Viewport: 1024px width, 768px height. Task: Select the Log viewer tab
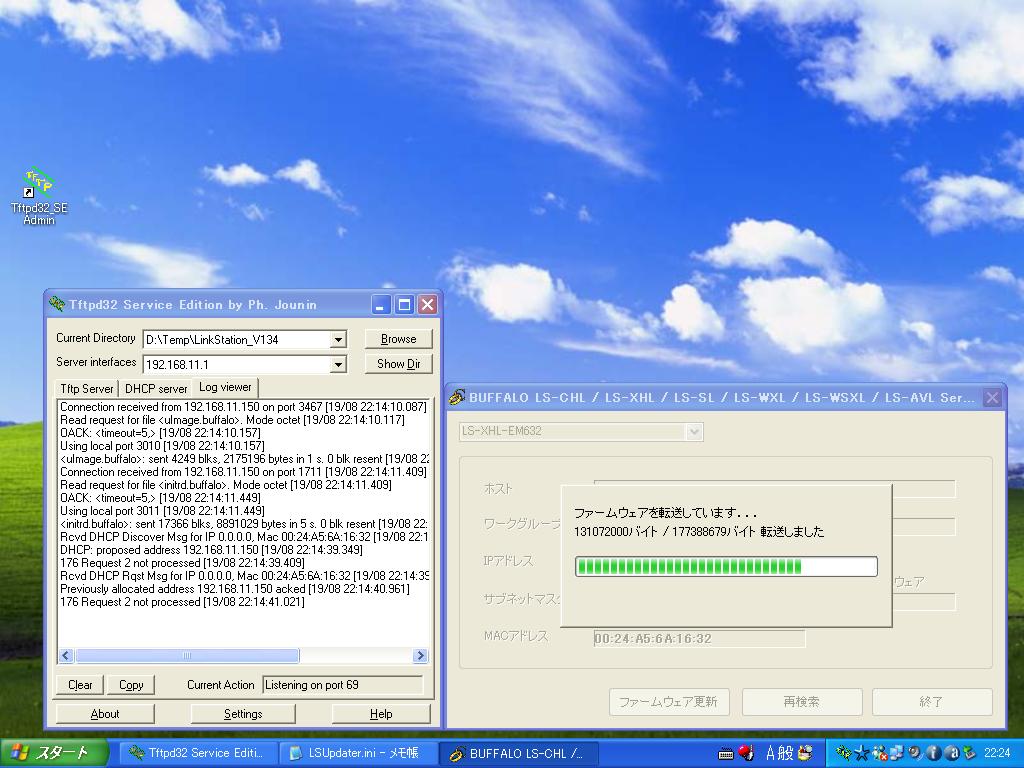coord(225,387)
